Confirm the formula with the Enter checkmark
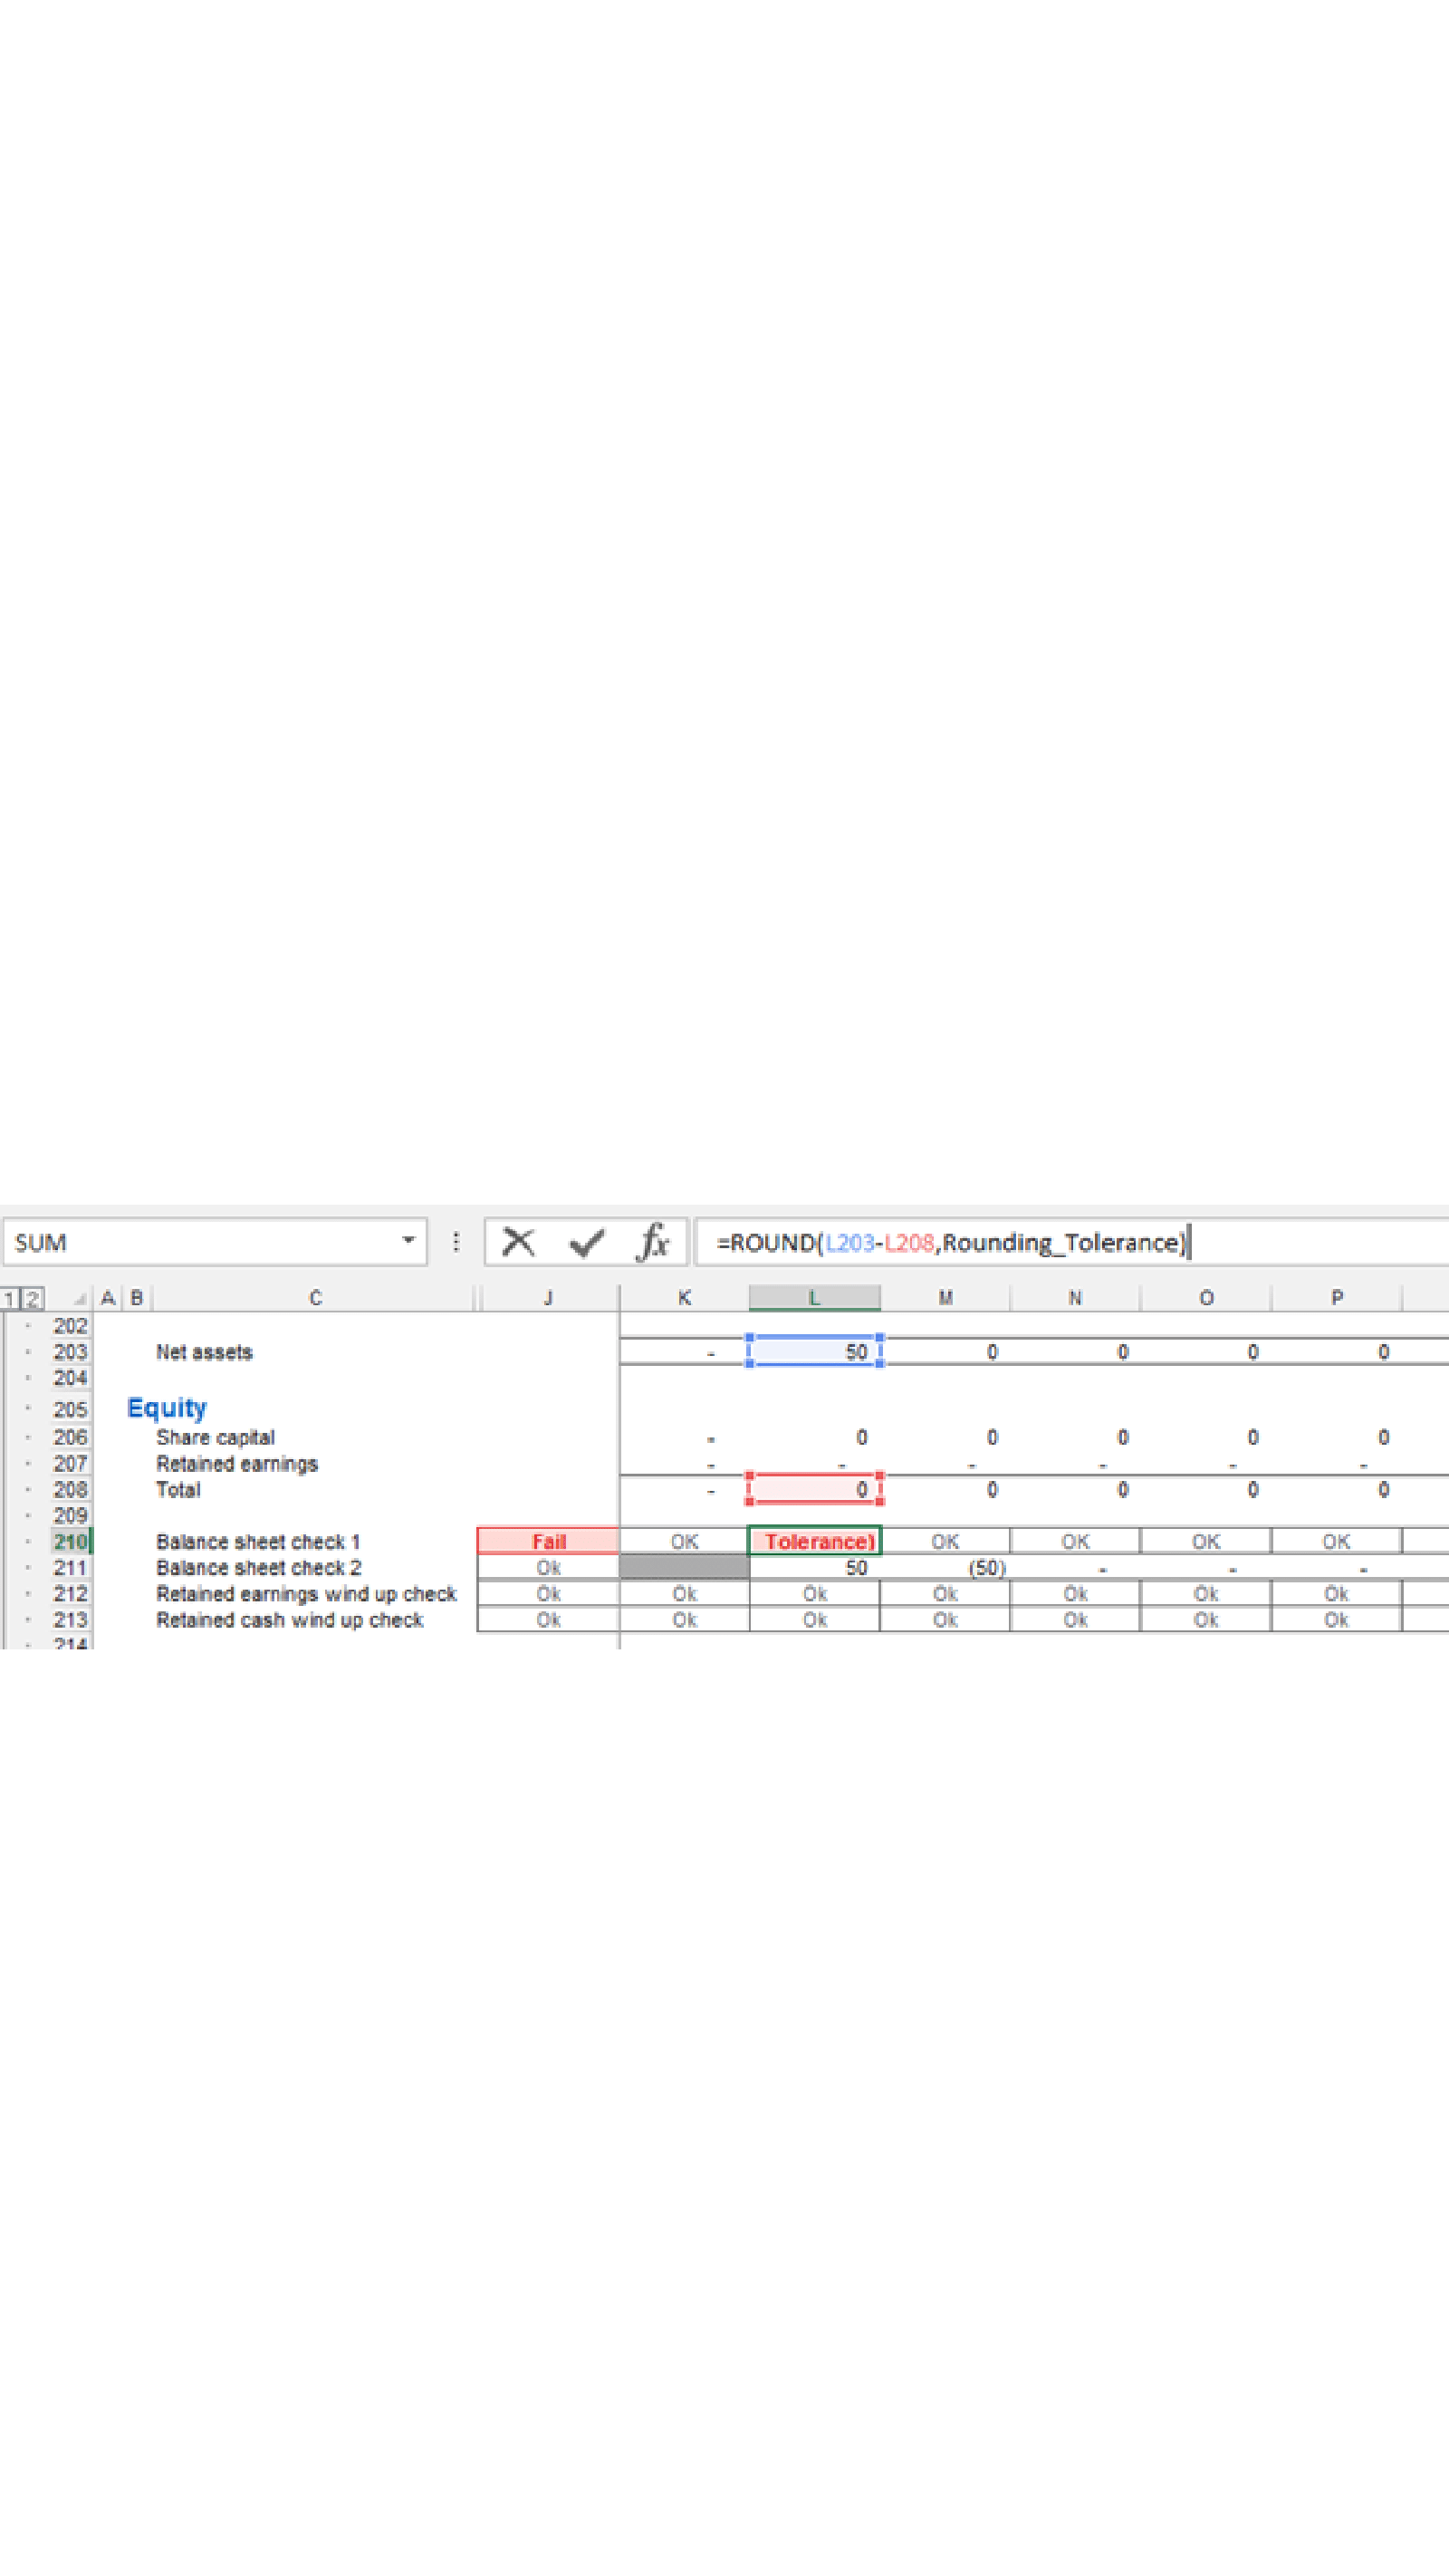Screen dimensions: 1449x2576 586,1242
